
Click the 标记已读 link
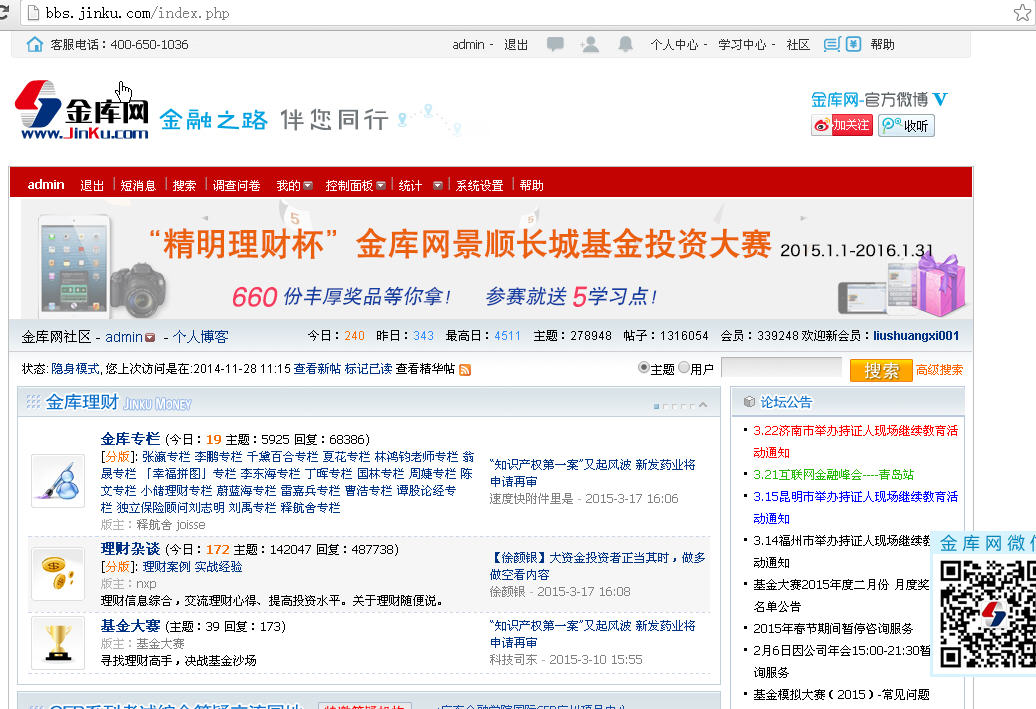click(x=368, y=369)
